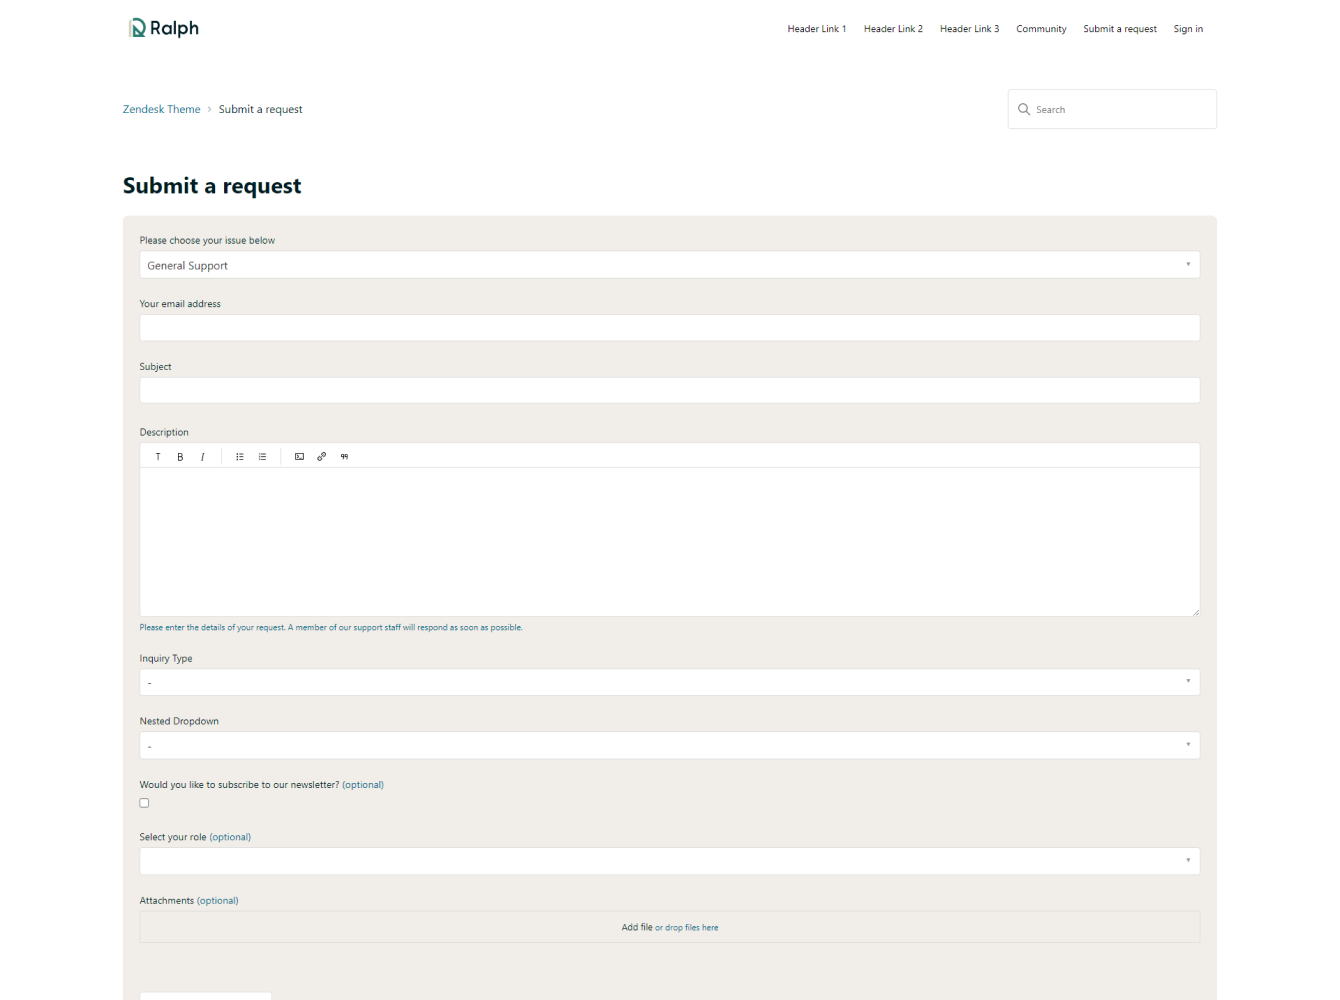The image size is (1340, 1000).
Task: Click the insert link icon
Action: [x=321, y=457]
